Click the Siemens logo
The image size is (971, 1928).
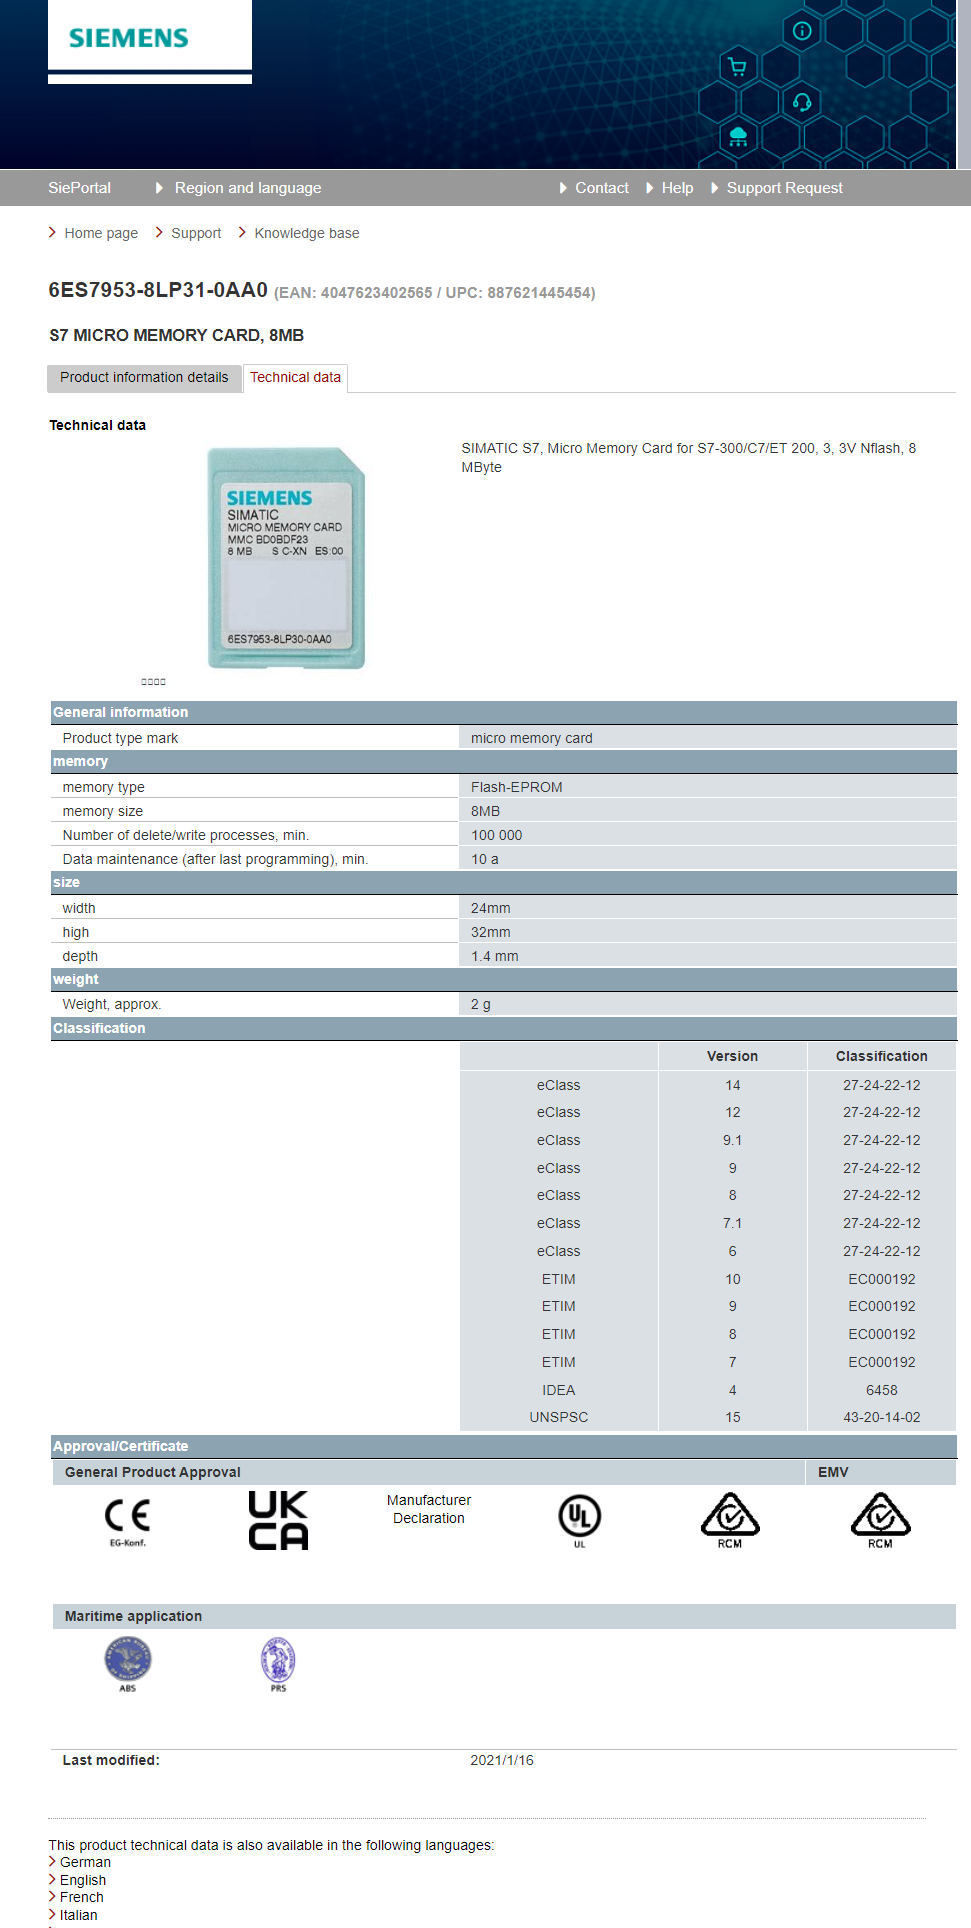(129, 39)
